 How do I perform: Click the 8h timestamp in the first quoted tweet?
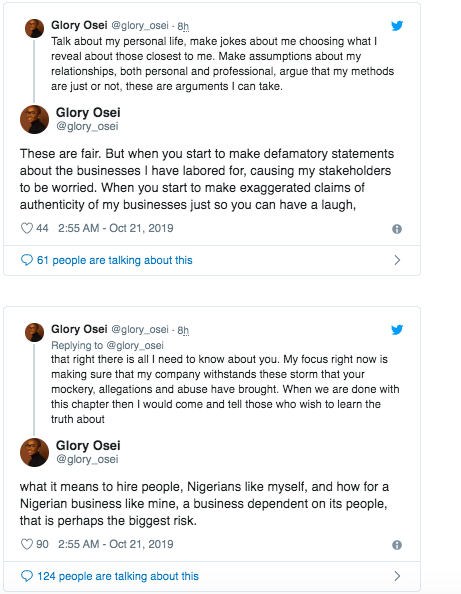tap(183, 26)
